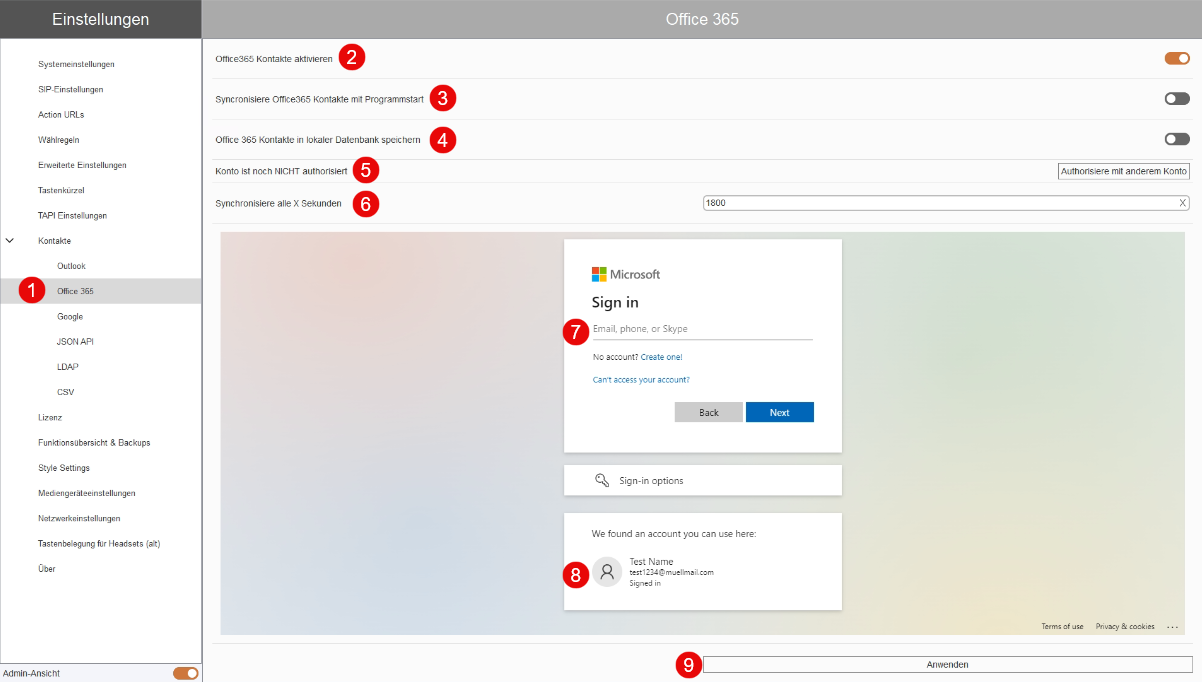The height and width of the screenshot is (682, 1202).
Task: Toggle Office365 Kontakte aktivieren switch
Action: click(1177, 58)
